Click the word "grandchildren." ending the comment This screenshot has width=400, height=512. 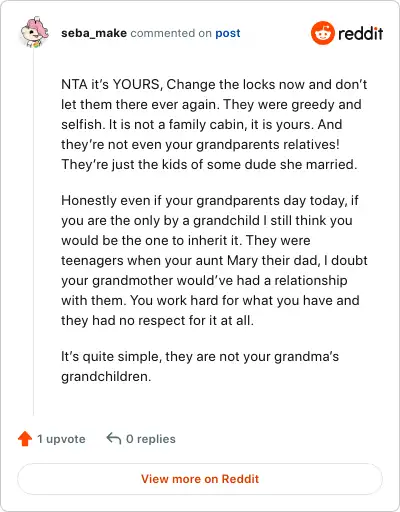coord(106,377)
